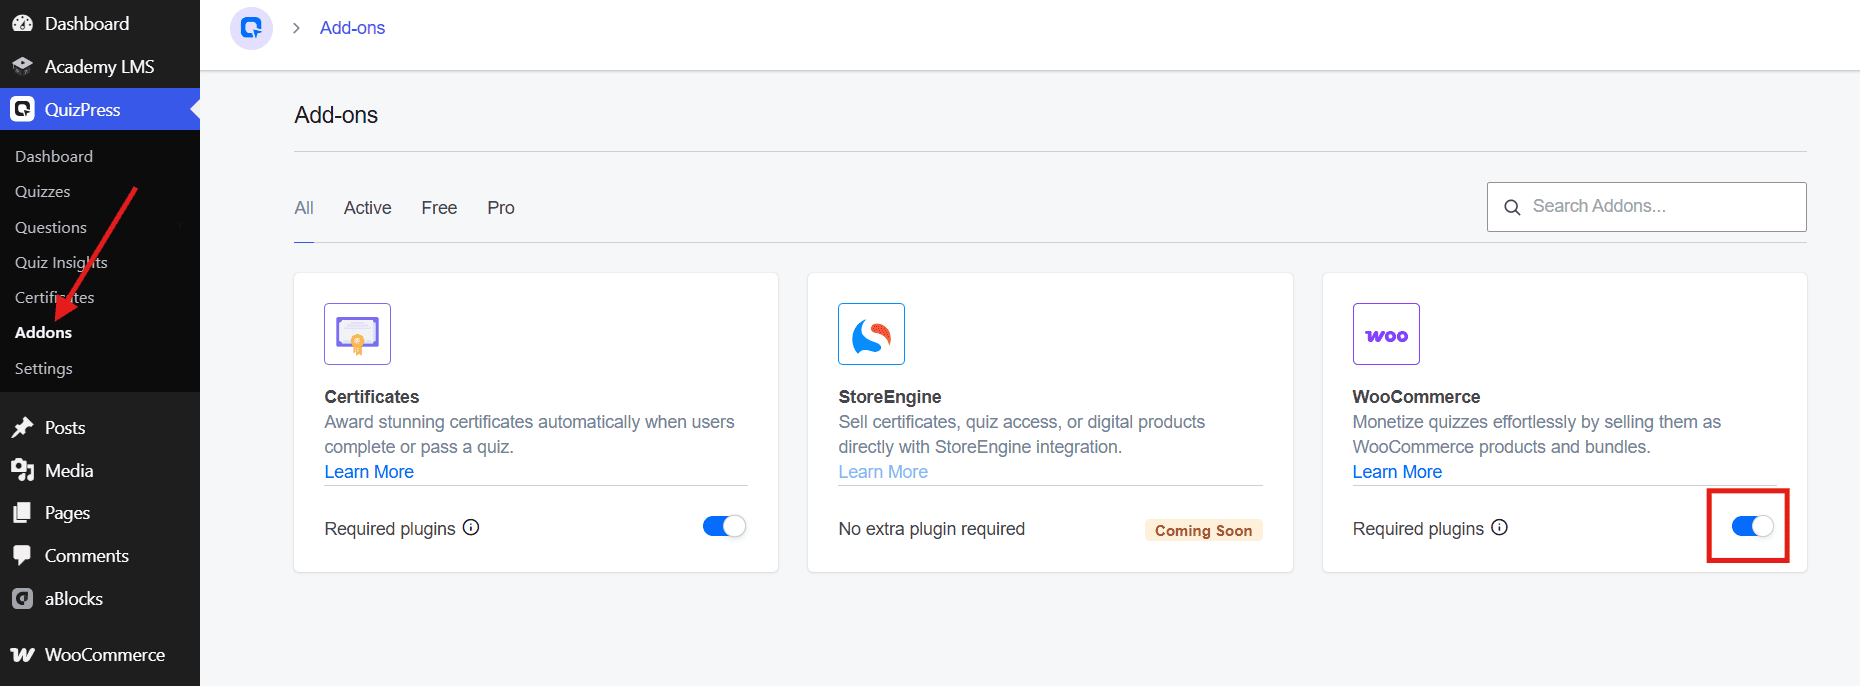Viewport: 1860px width, 686px height.
Task: Open the Addons submenu item
Action: pyautogui.click(x=44, y=332)
